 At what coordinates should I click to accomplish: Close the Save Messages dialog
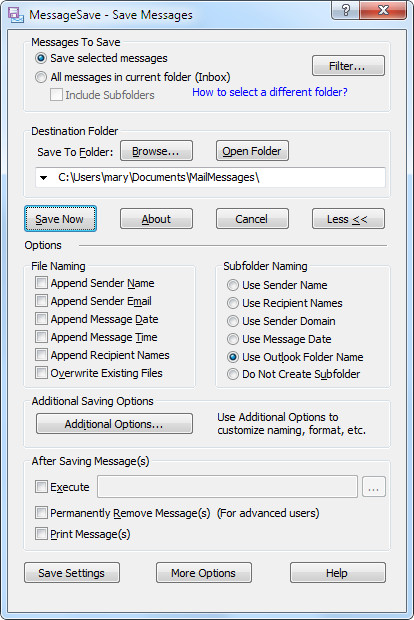click(383, 10)
